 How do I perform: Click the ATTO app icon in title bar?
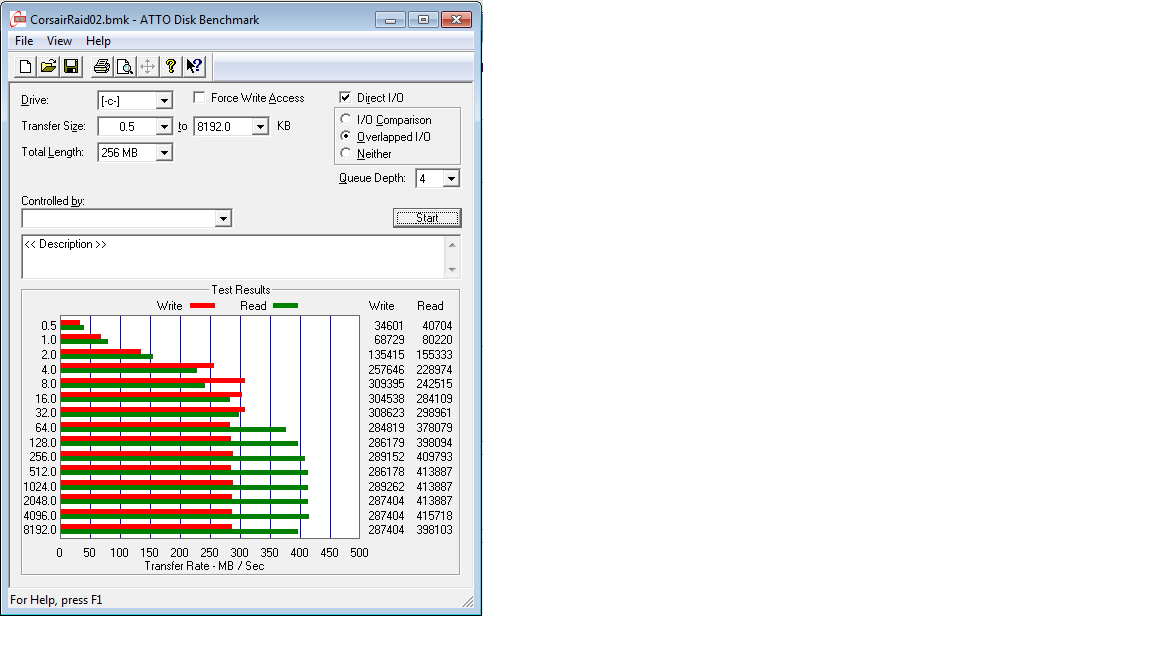18,19
